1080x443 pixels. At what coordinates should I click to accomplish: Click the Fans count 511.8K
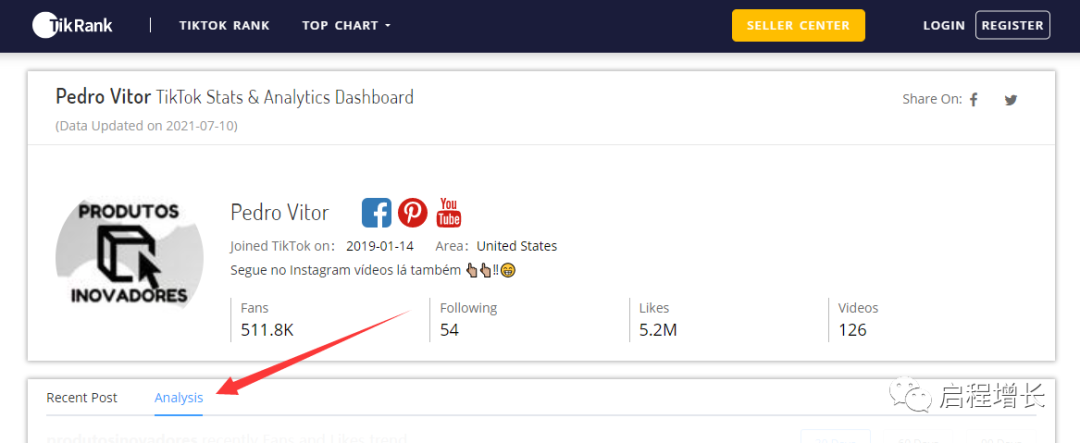(x=267, y=330)
